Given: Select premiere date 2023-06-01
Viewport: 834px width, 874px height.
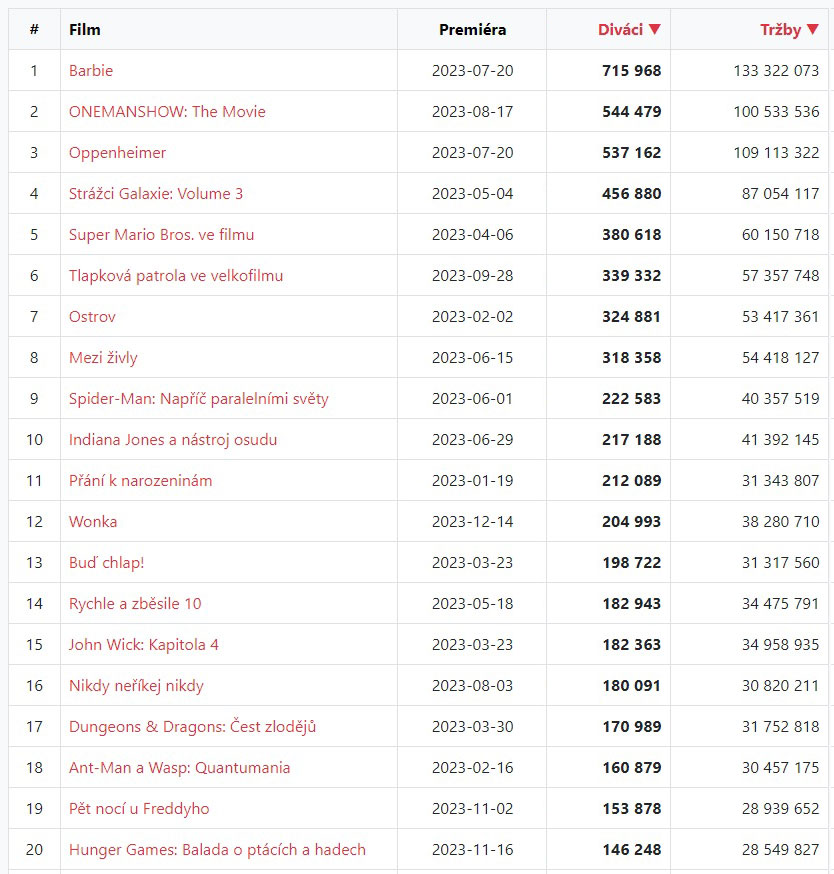Looking at the screenshot, I should (473, 399).
